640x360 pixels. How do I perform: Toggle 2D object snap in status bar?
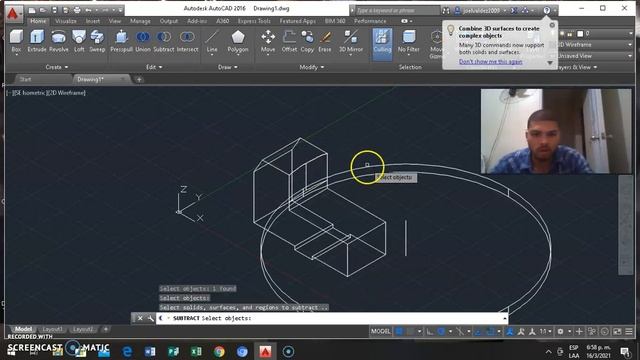[491, 331]
